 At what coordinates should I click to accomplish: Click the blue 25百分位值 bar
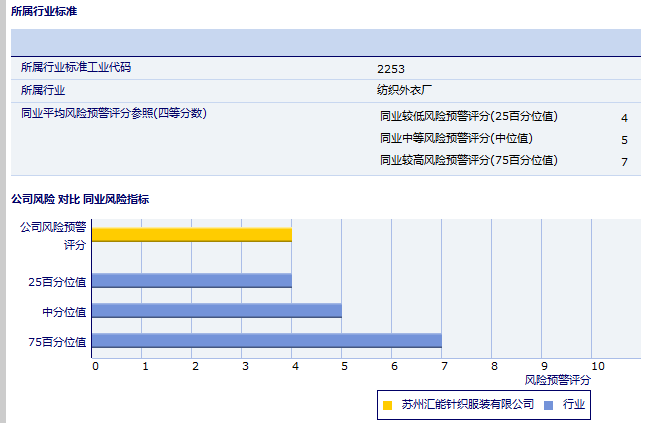pyautogui.click(x=191, y=280)
